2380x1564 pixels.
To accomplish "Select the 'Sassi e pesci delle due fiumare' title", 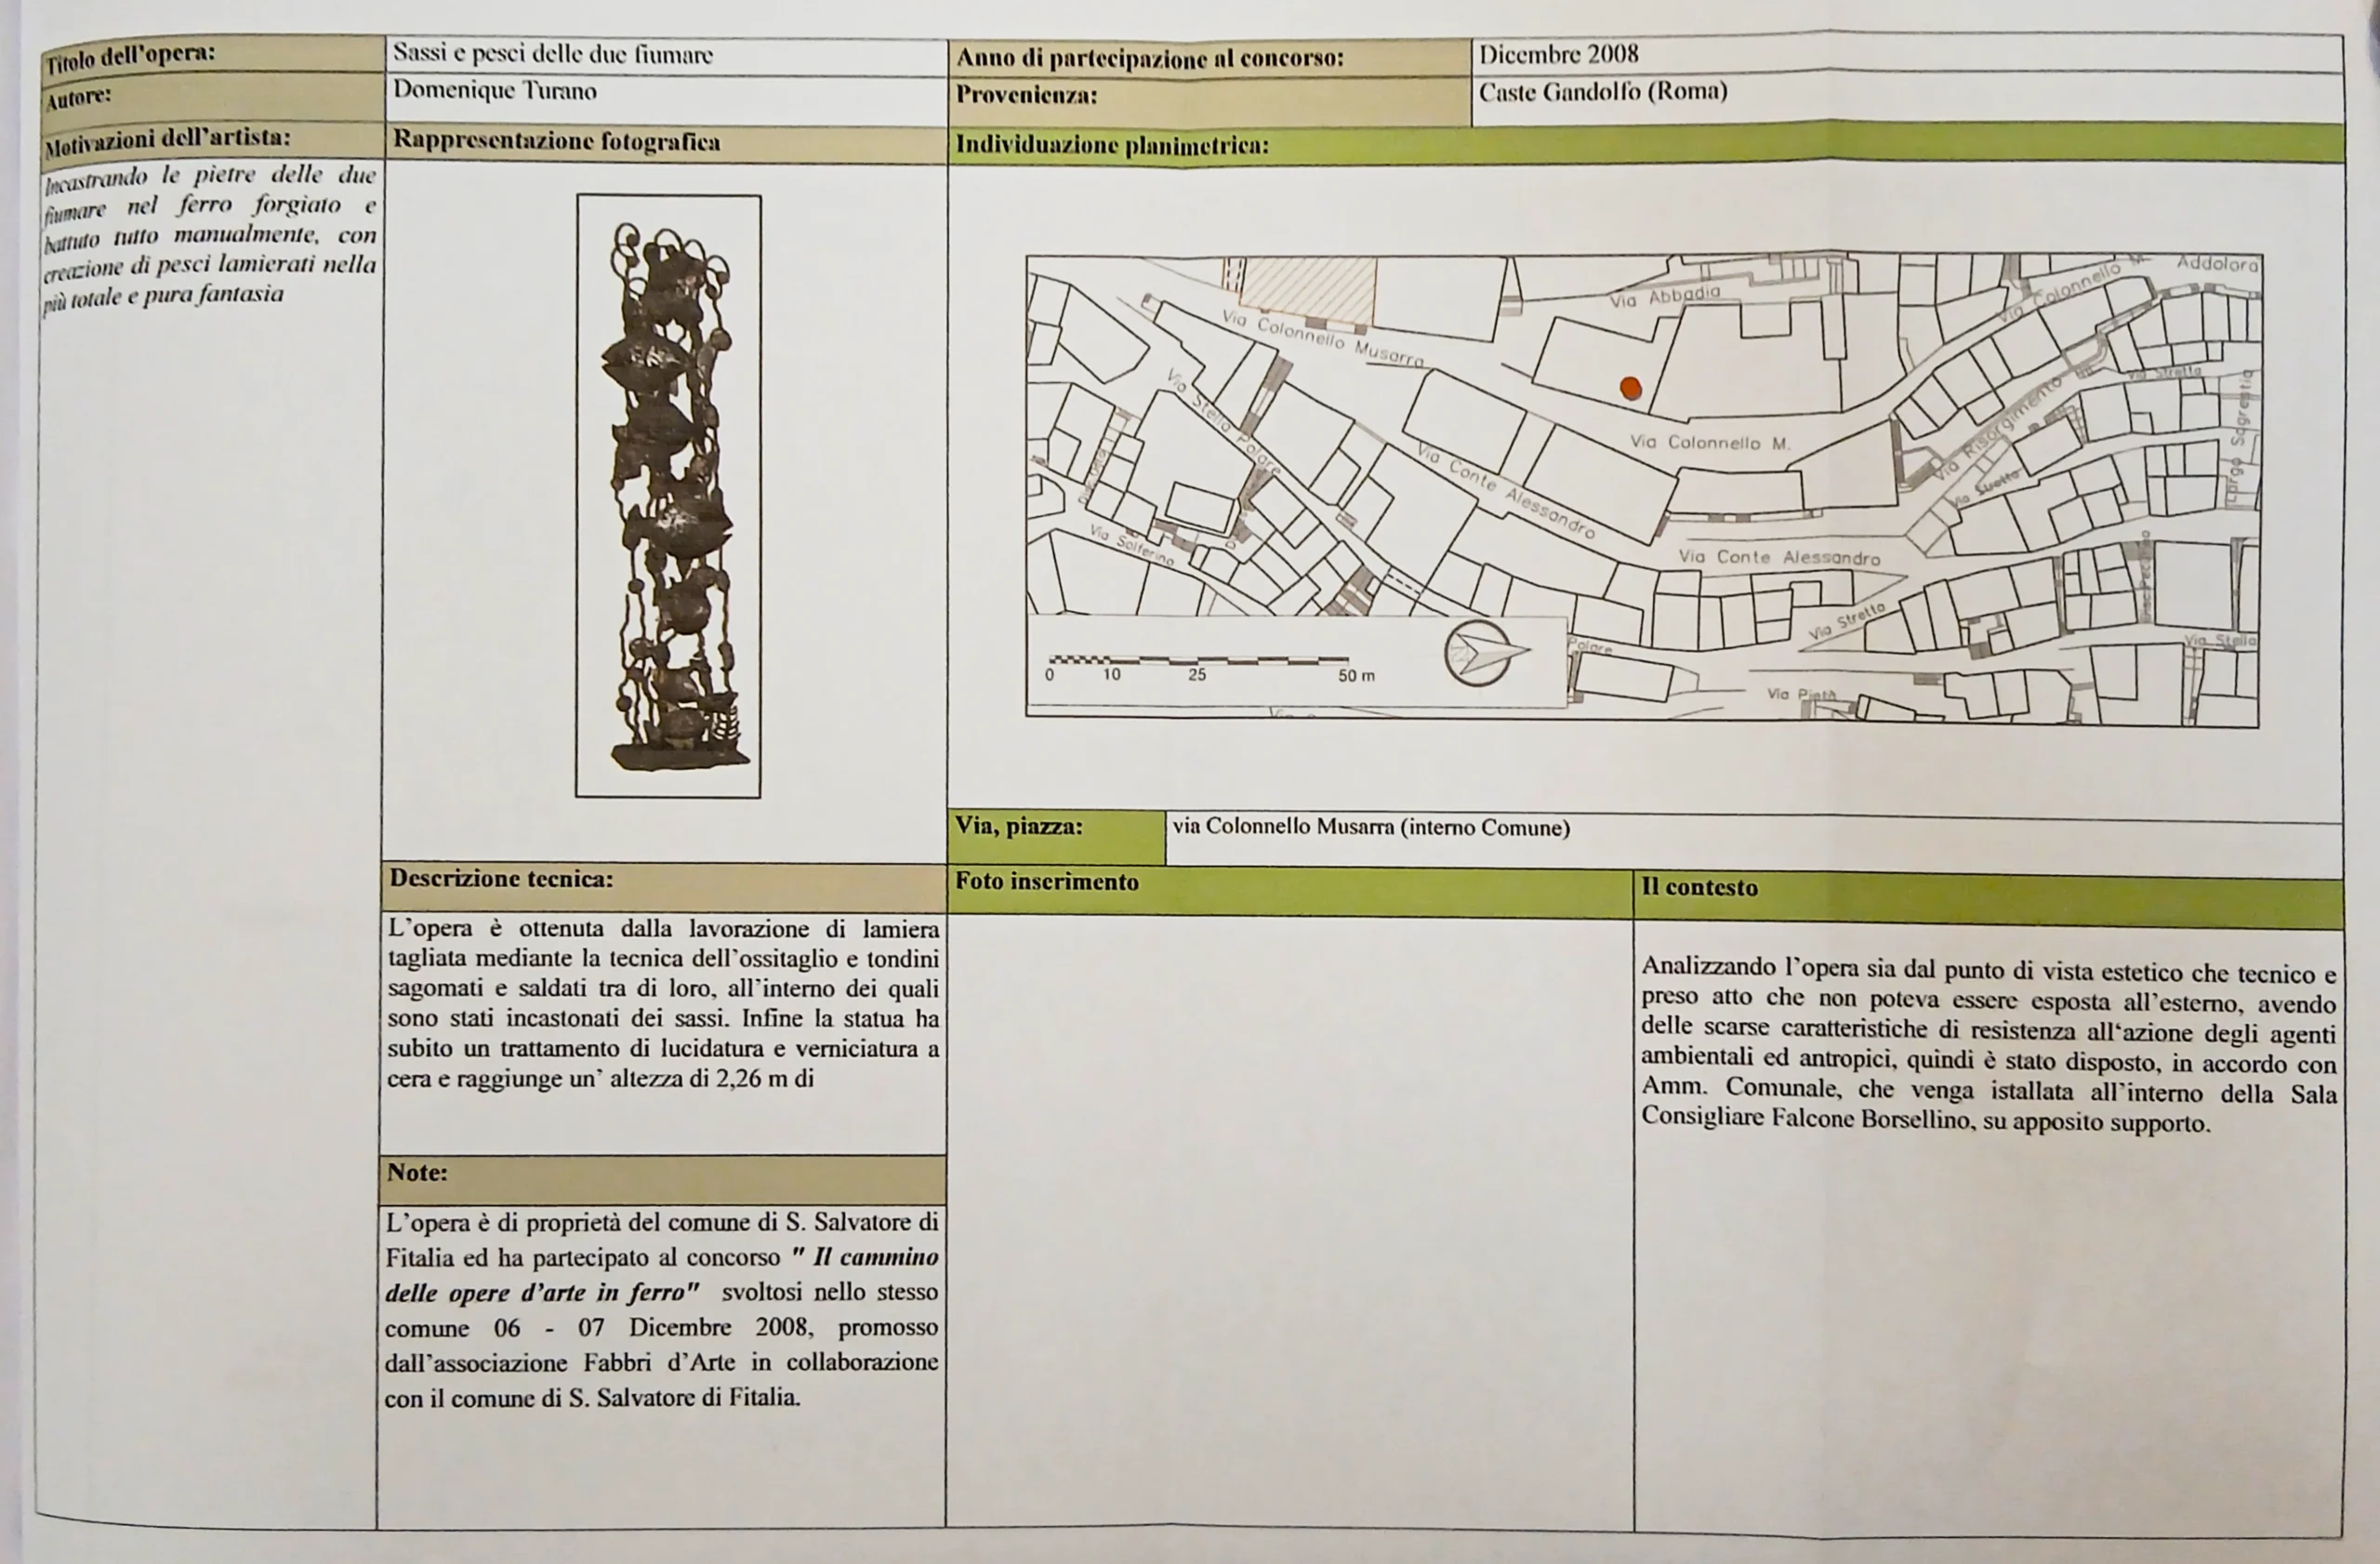I will coord(552,54).
